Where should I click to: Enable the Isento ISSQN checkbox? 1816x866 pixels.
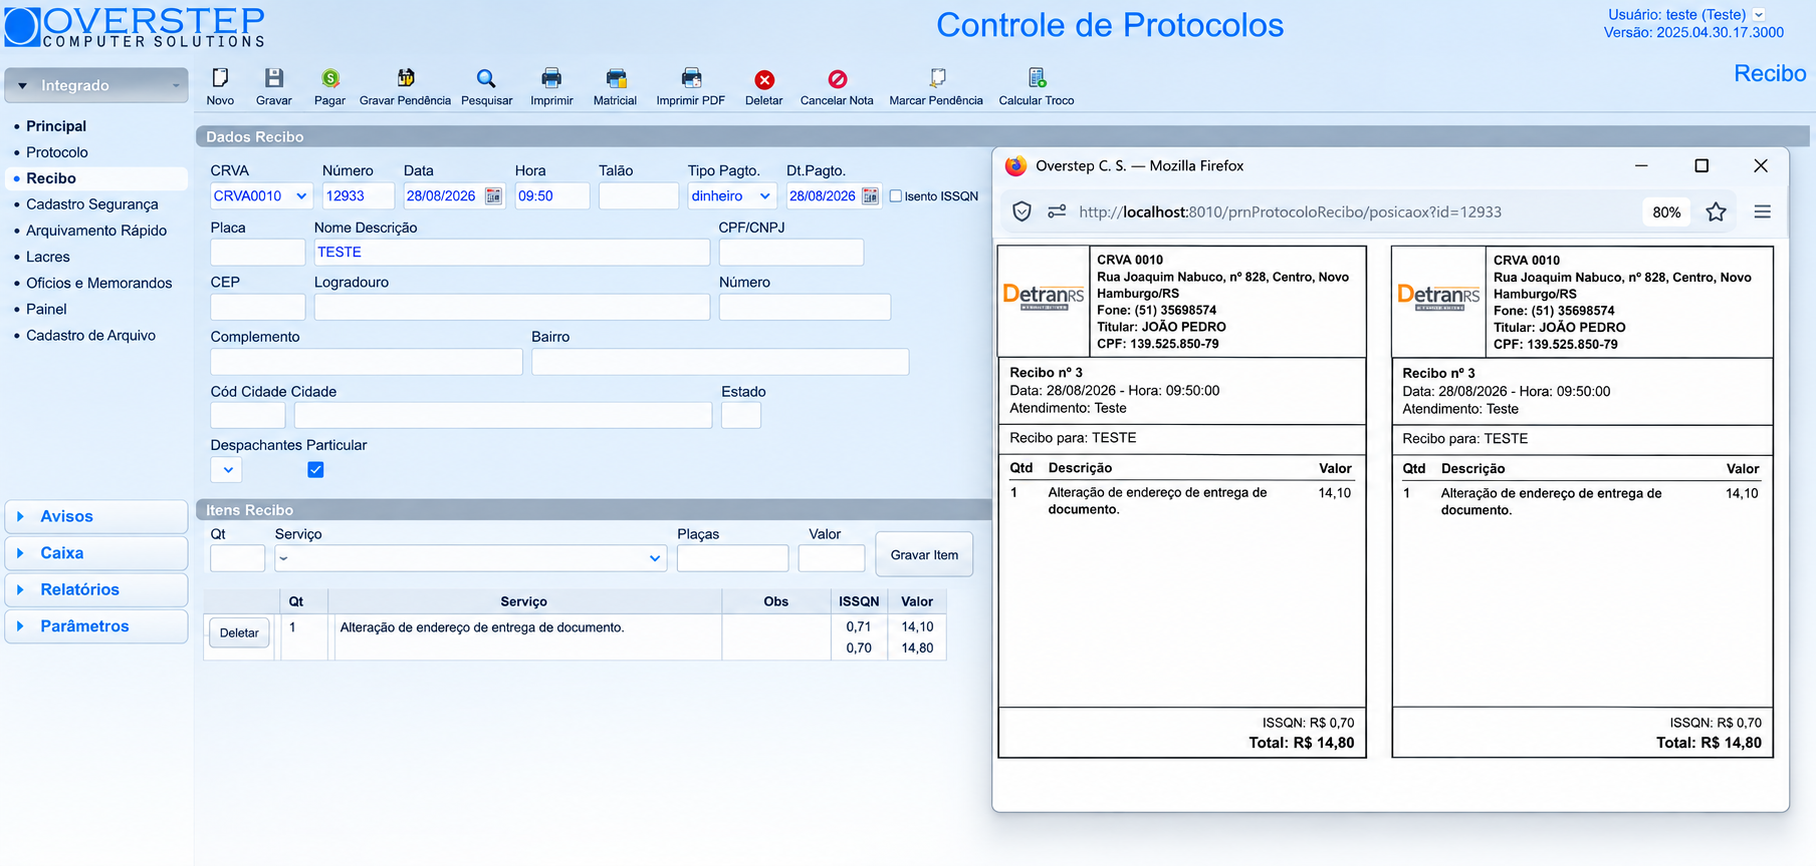tap(896, 196)
